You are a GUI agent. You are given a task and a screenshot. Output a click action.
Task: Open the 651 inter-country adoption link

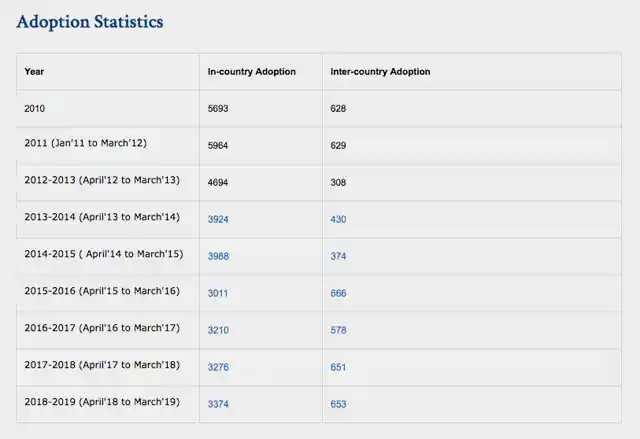(338, 367)
